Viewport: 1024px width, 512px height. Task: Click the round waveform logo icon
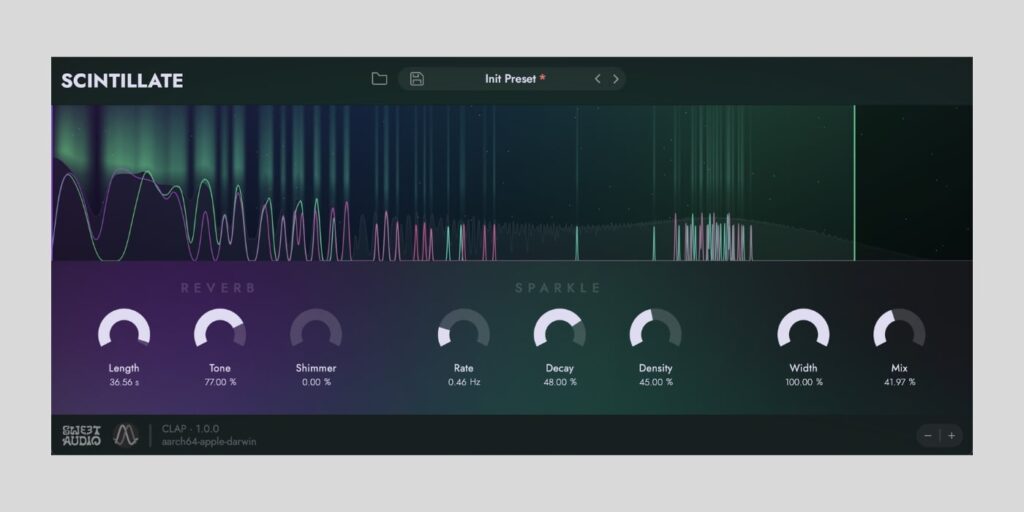tap(125, 436)
